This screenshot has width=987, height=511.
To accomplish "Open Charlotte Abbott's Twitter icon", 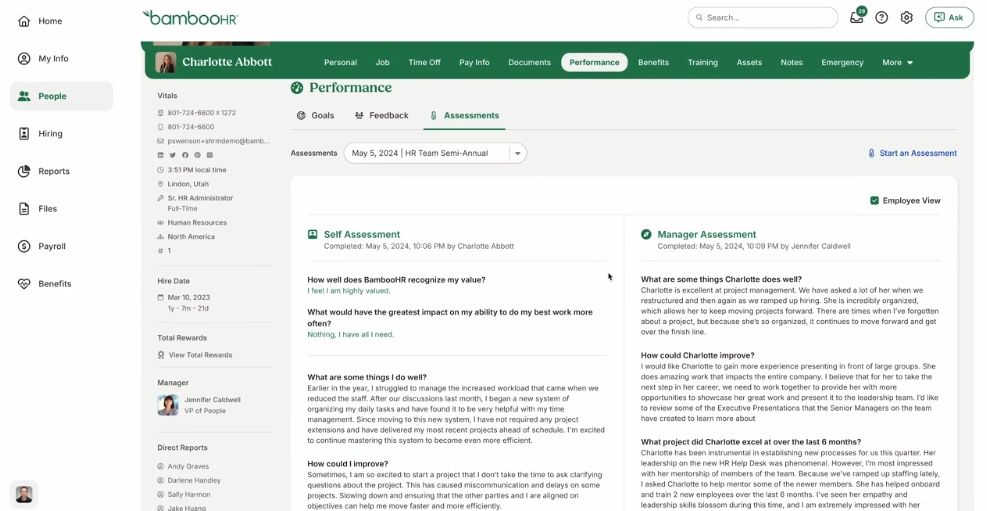I will 172,155.
